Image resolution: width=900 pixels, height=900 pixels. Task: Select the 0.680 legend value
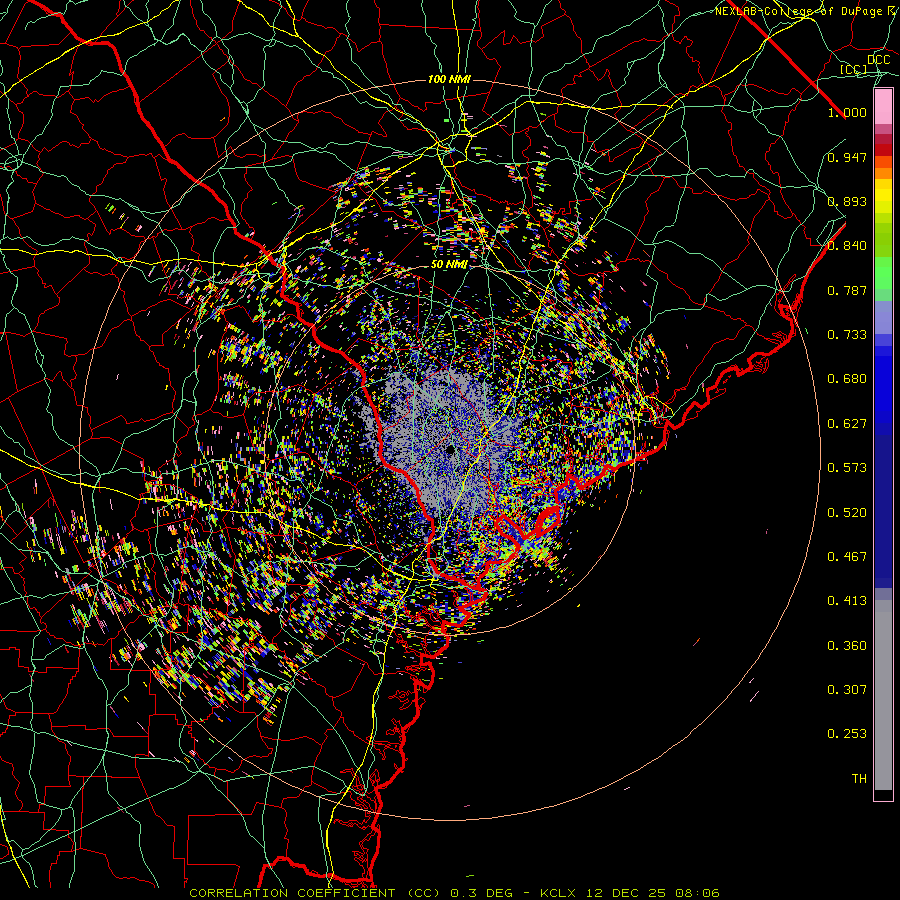point(847,379)
